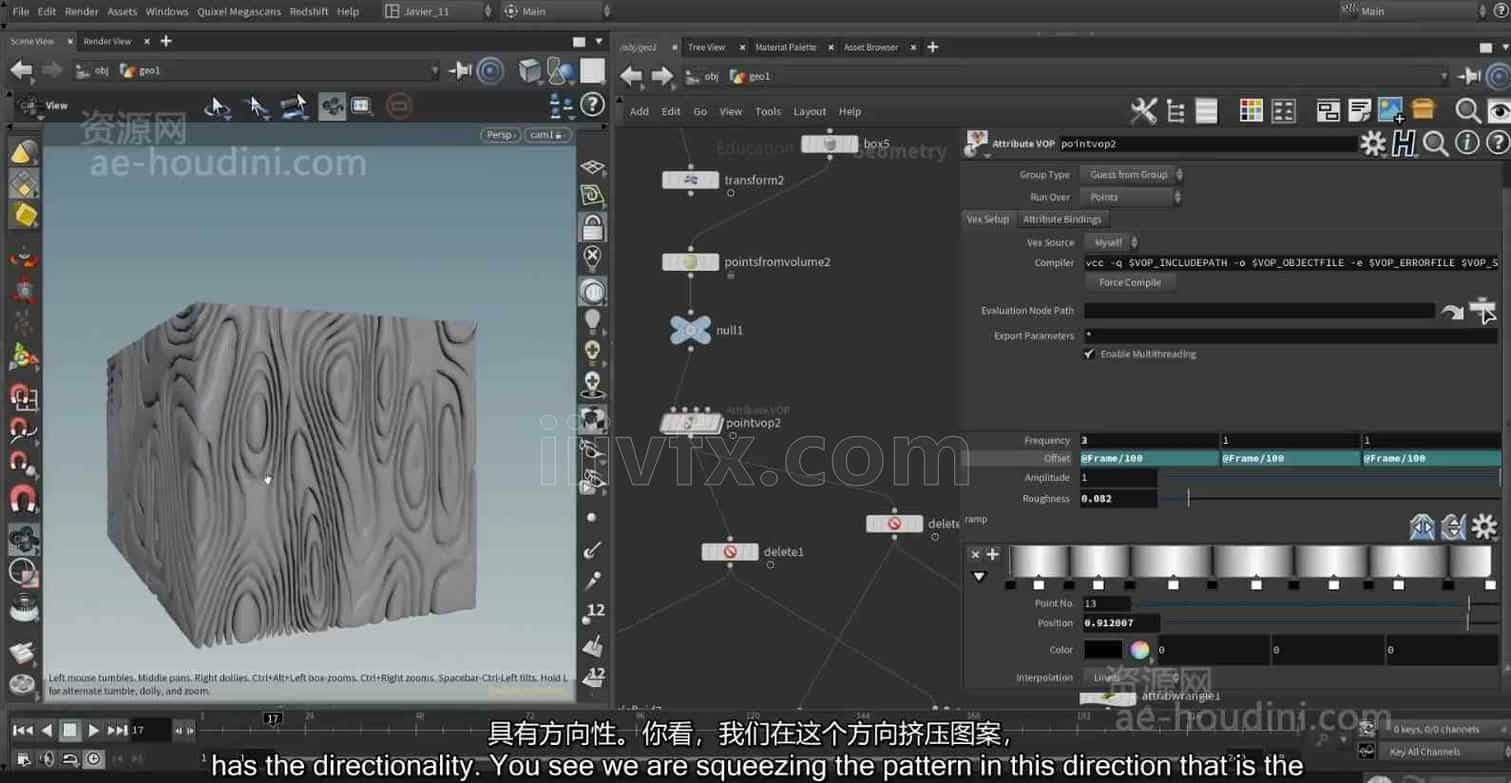Remove ramp point with the X icon
1511x783 pixels.
click(x=976, y=554)
